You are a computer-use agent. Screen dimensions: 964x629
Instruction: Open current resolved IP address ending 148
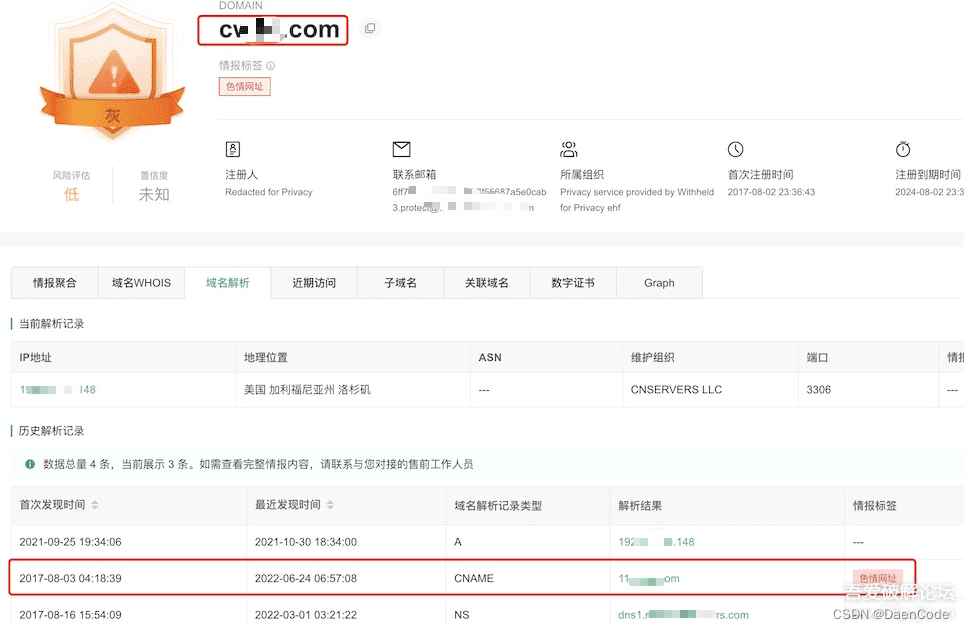click(58, 389)
